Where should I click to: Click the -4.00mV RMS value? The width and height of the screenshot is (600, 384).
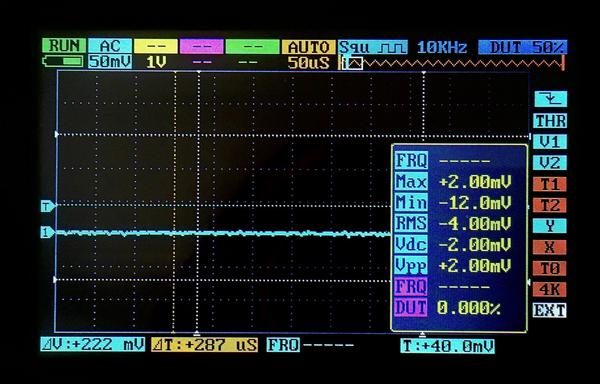tap(475, 224)
